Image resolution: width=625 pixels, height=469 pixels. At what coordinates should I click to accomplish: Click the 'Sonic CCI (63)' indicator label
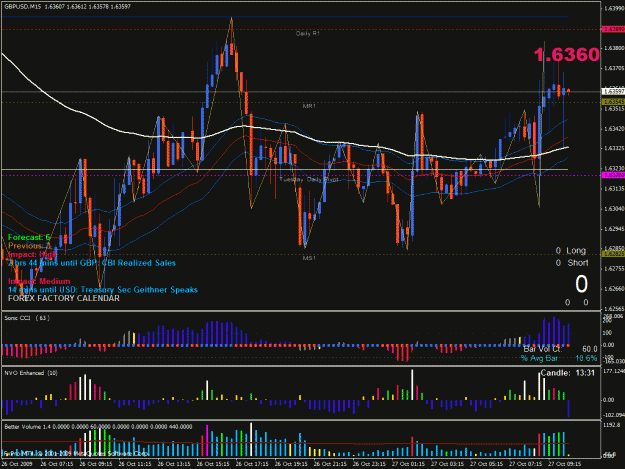point(27,318)
